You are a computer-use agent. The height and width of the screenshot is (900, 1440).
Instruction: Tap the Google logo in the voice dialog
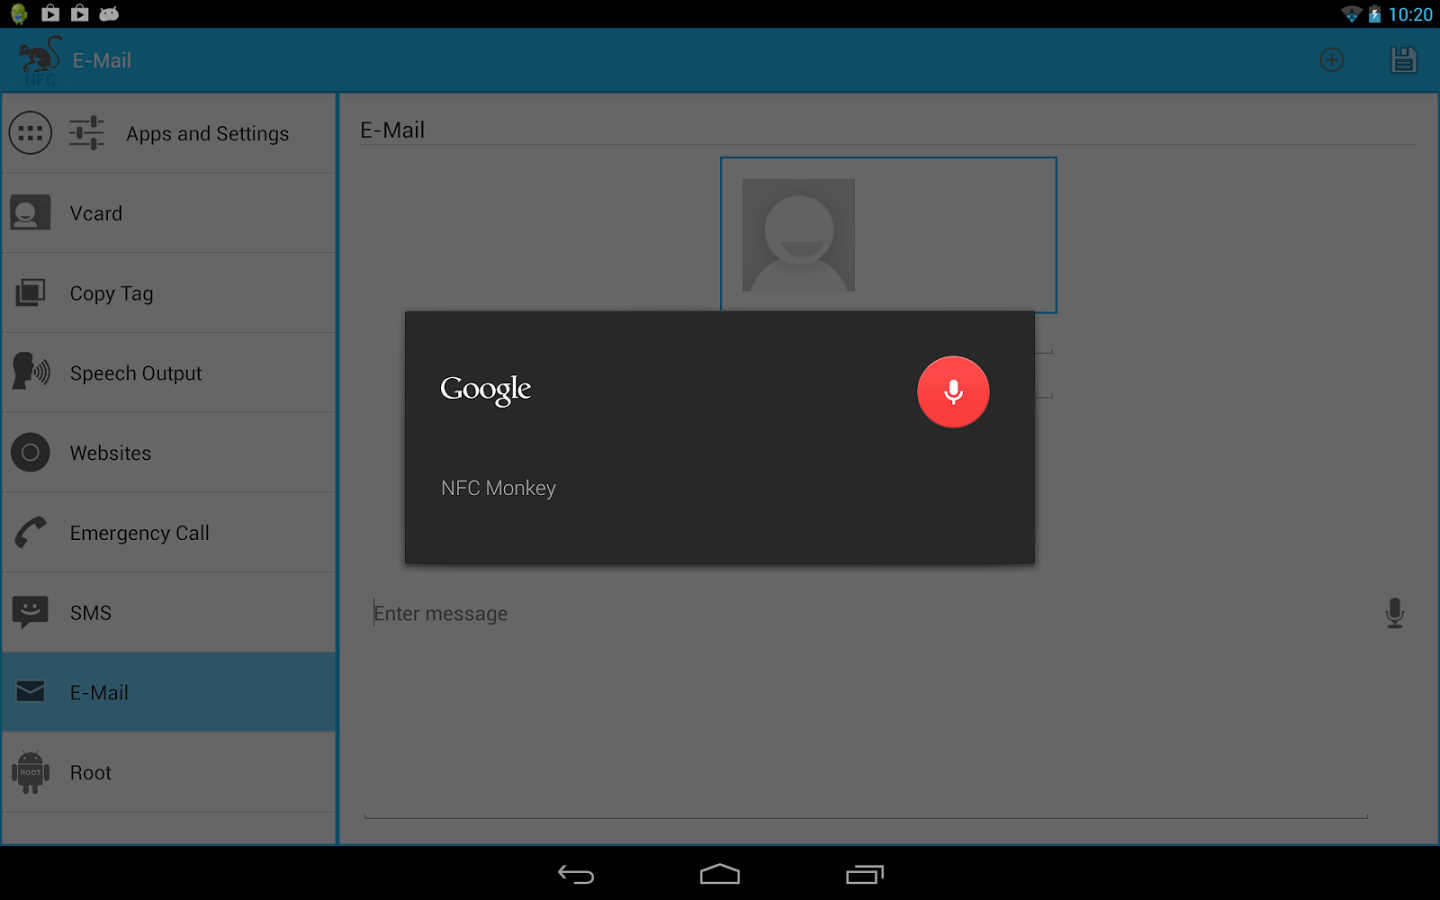485,390
